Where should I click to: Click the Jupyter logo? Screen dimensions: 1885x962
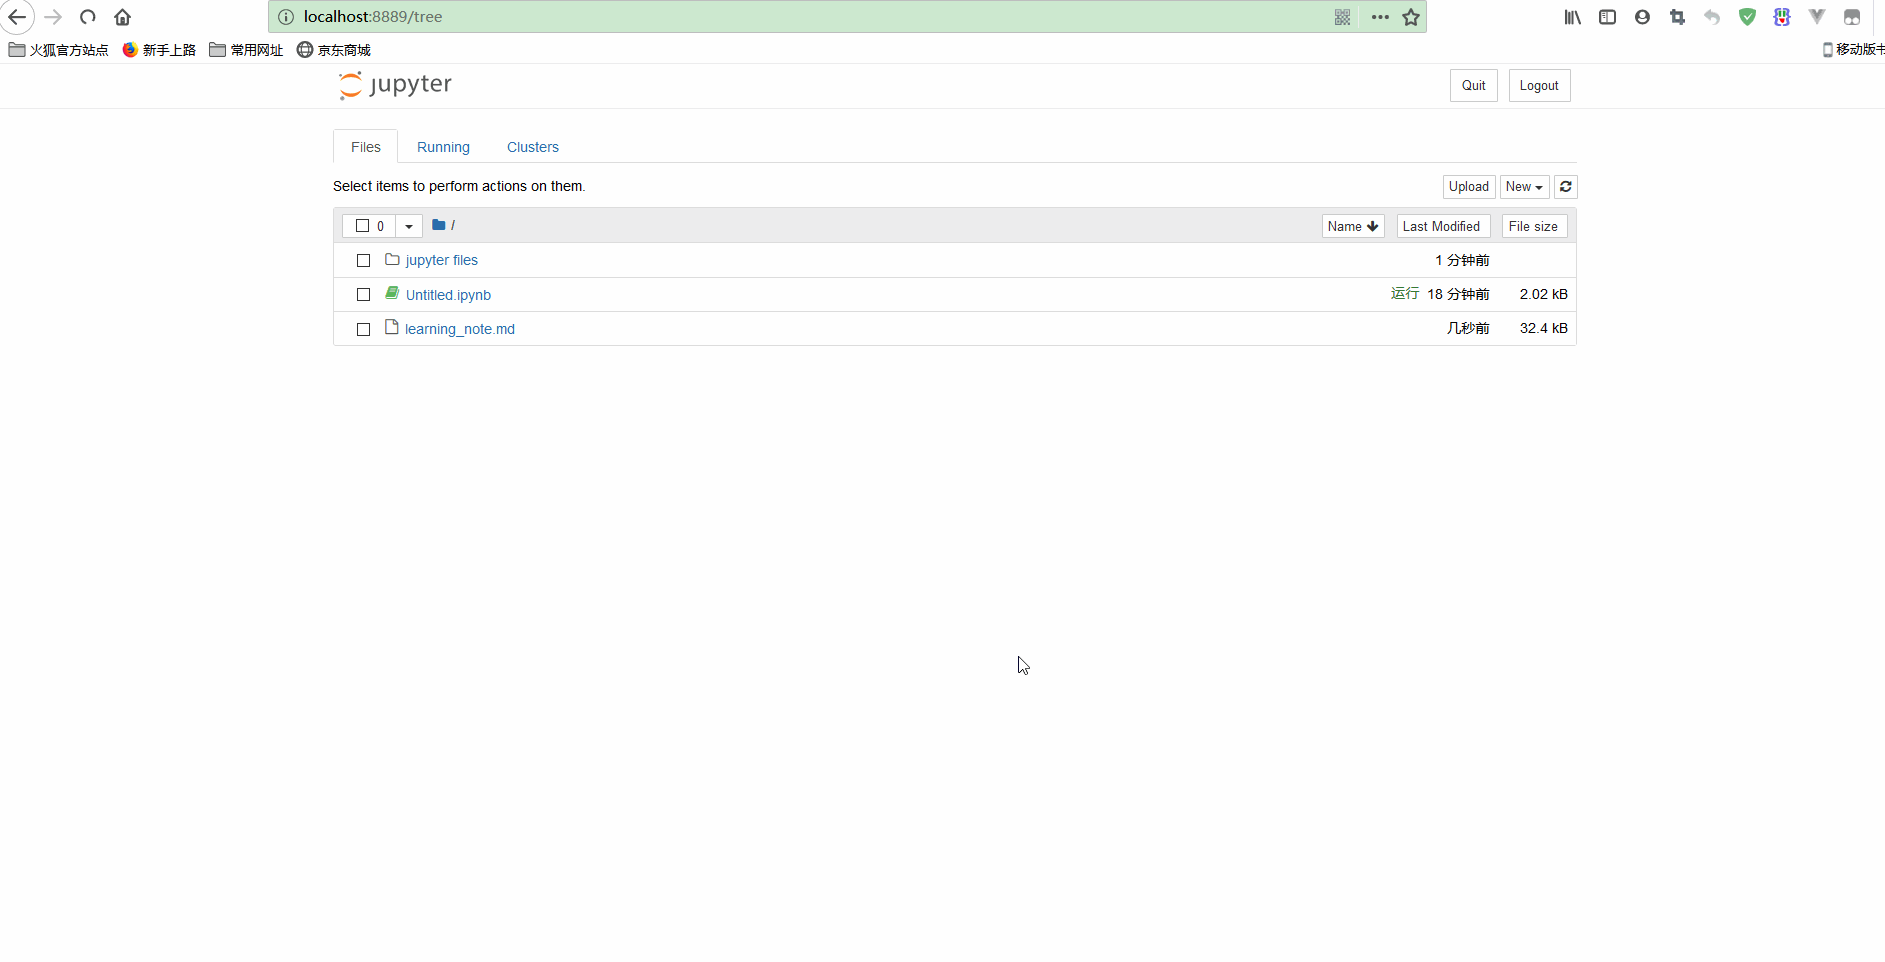coord(395,85)
